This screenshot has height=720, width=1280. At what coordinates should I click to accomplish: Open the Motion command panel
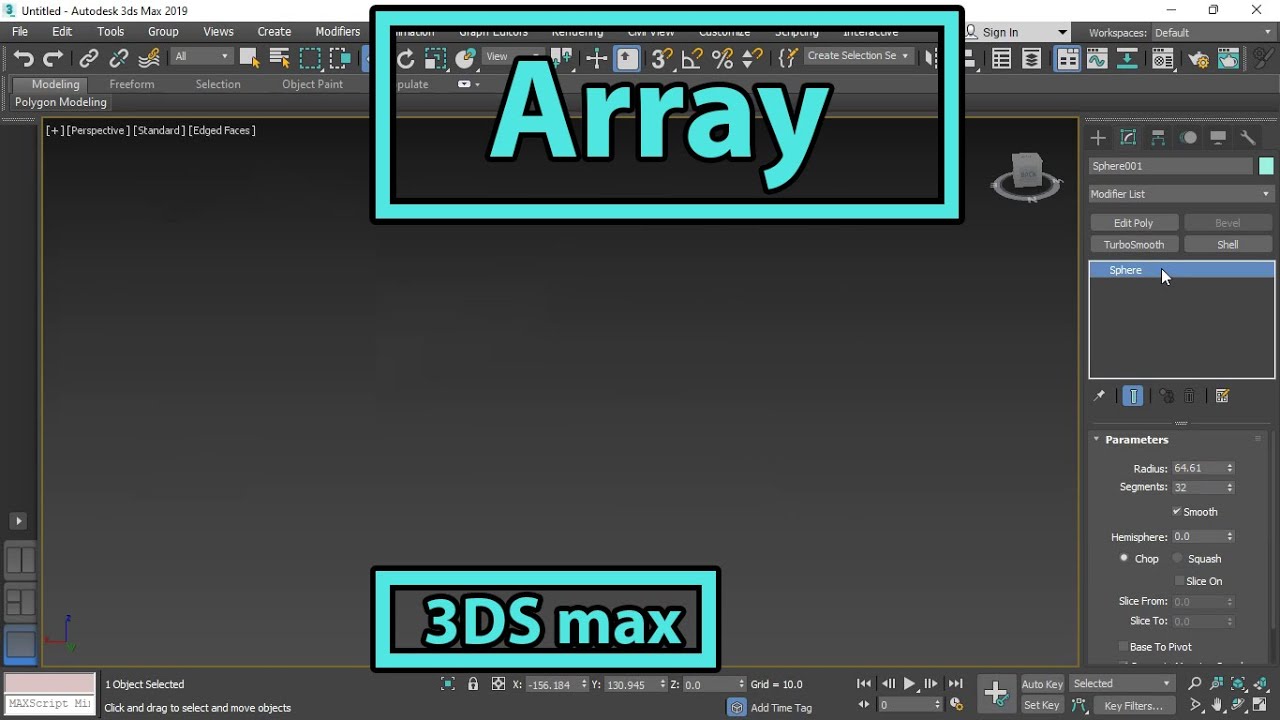[x=1188, y=138]
